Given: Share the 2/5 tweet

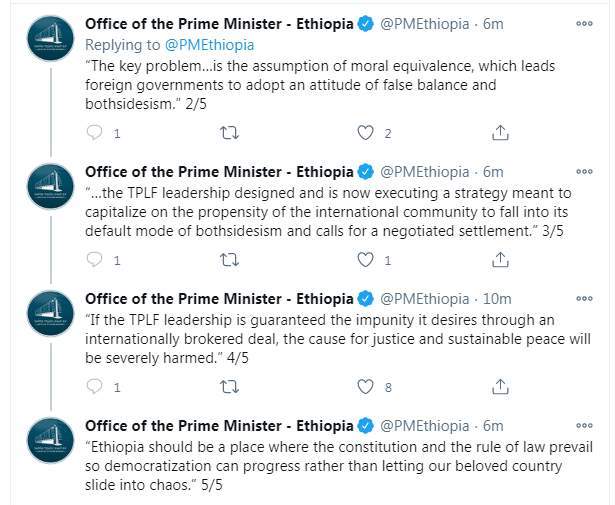Looking at the screenshot, I should pos(501,132).
